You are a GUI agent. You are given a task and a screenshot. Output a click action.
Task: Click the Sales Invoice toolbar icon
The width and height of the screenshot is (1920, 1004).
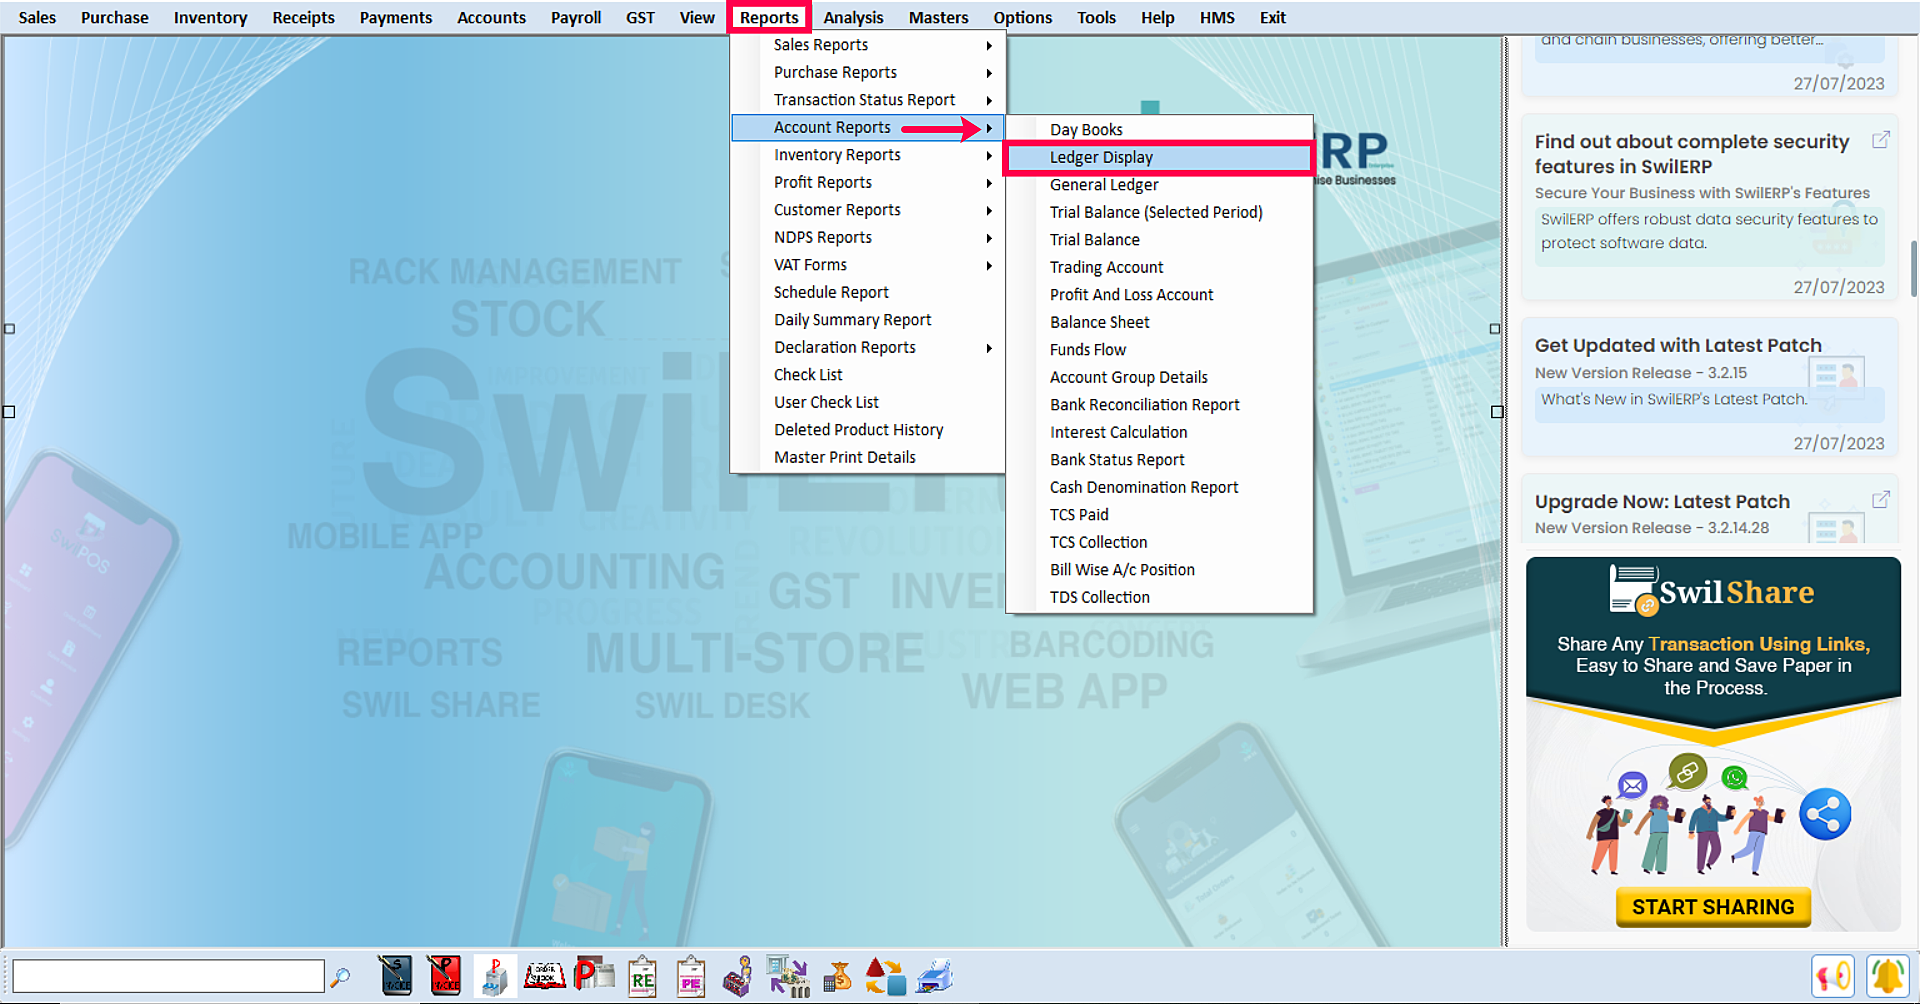pyautogui.click(x=396, y=976)
